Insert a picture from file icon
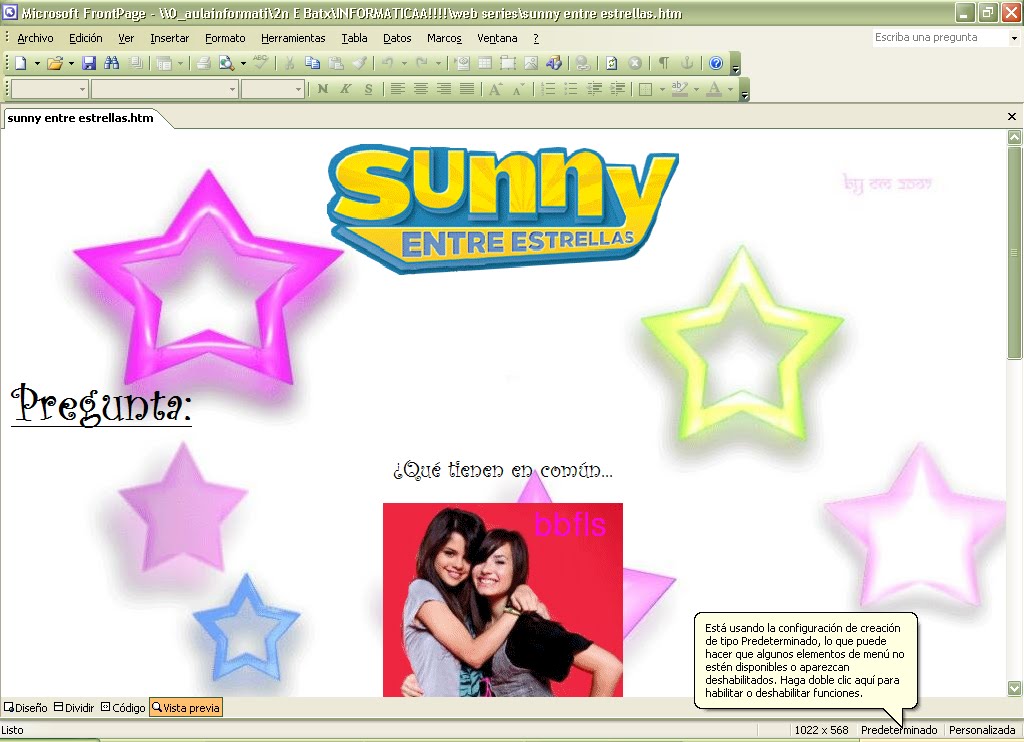 pyautogui.click(x=531, y=63)
